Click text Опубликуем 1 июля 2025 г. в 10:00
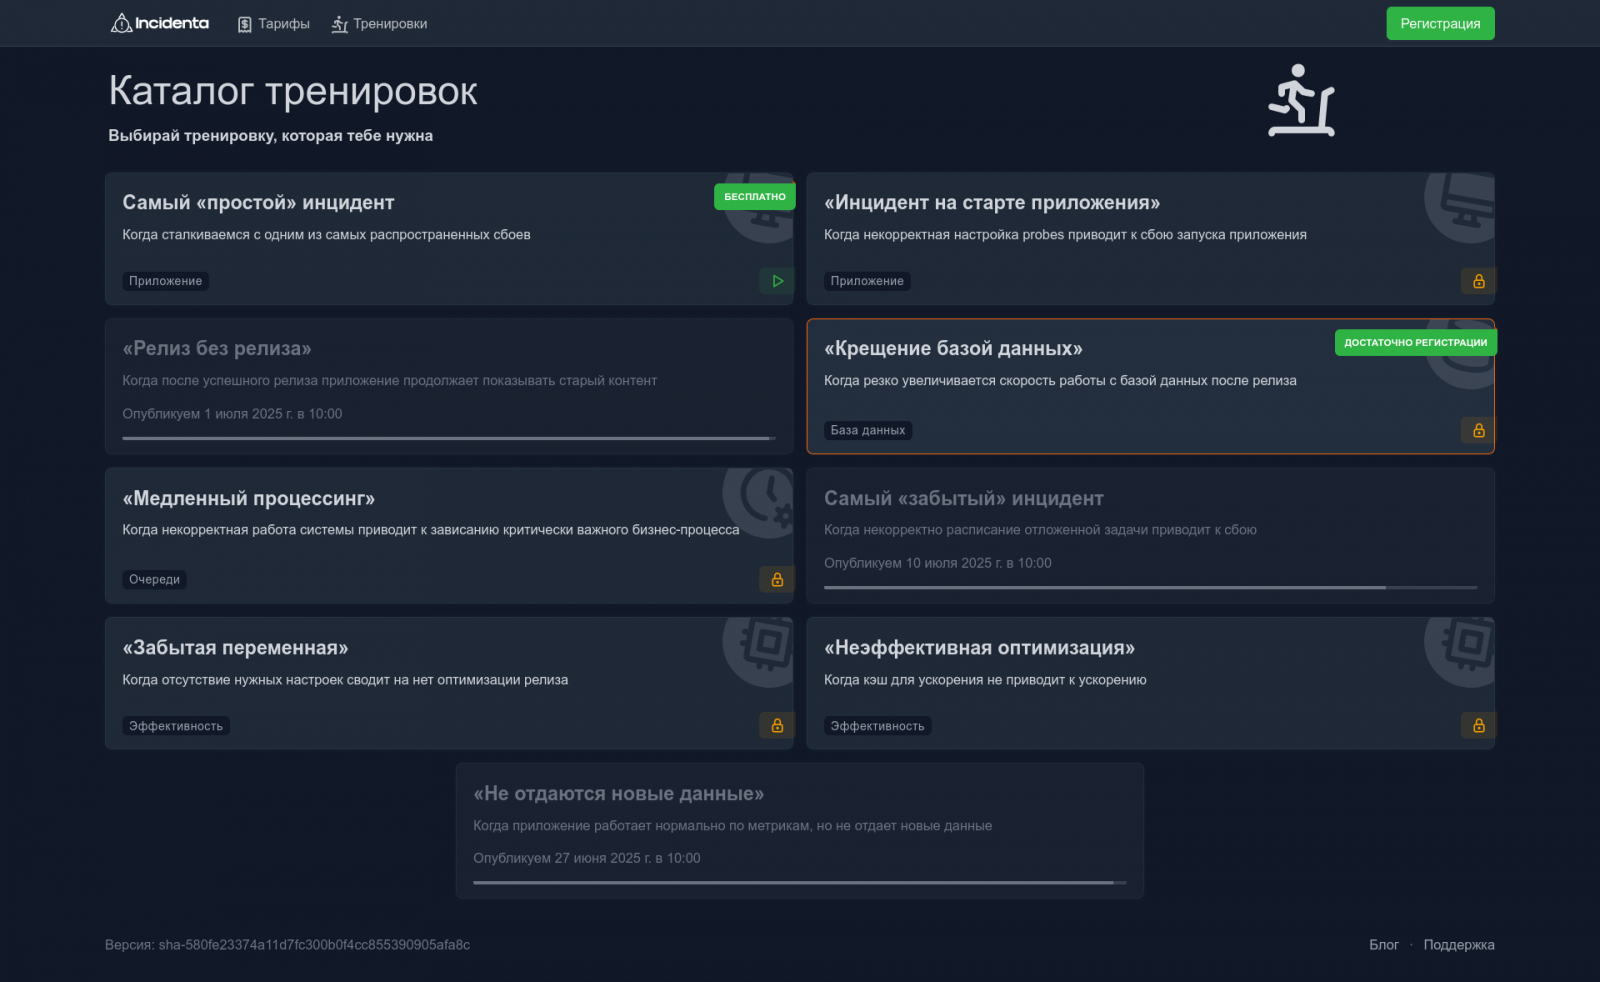 point(232,414)
